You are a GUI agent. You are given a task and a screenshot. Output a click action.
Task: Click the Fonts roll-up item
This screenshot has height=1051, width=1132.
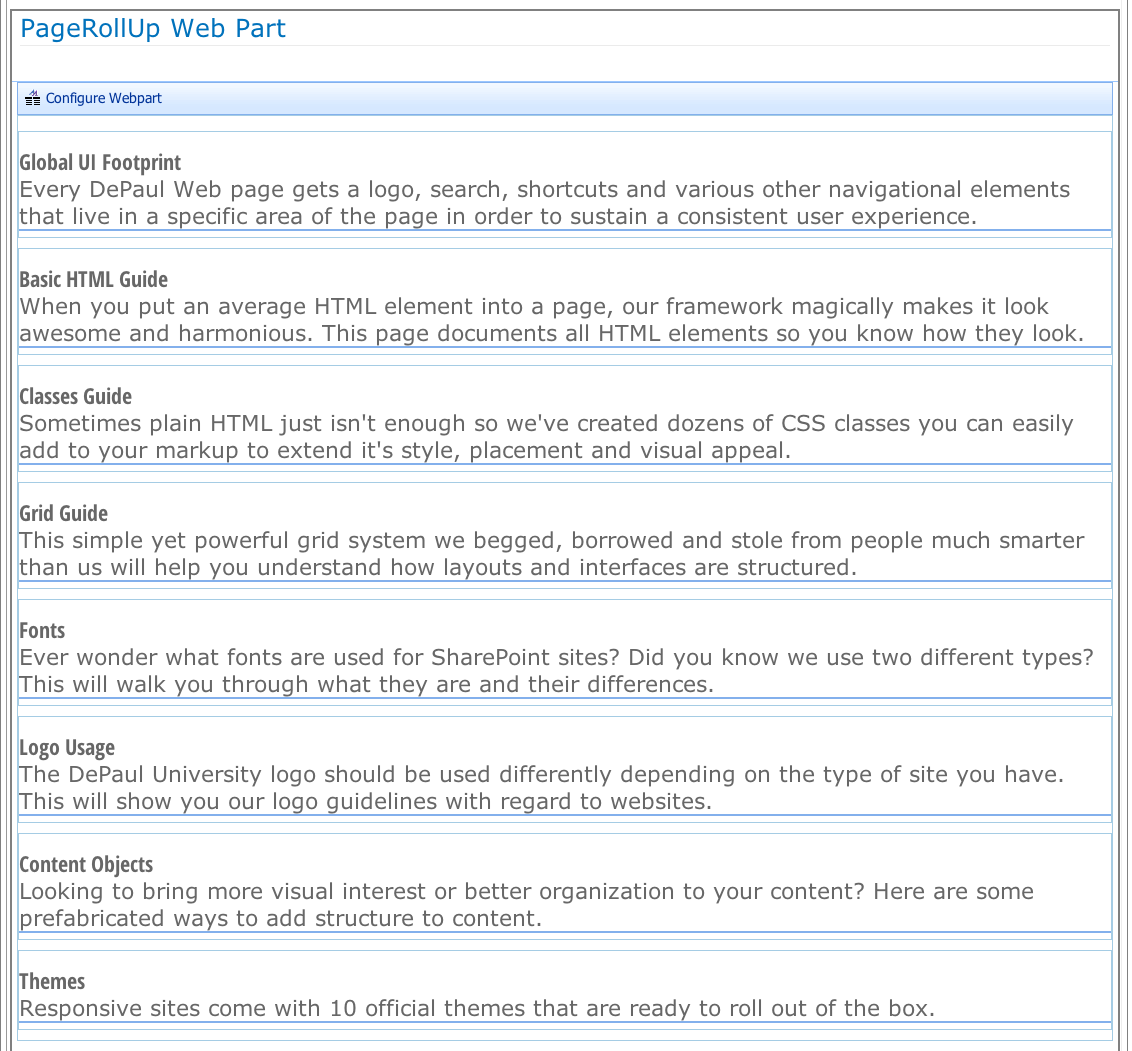click(x=41, y=630)
